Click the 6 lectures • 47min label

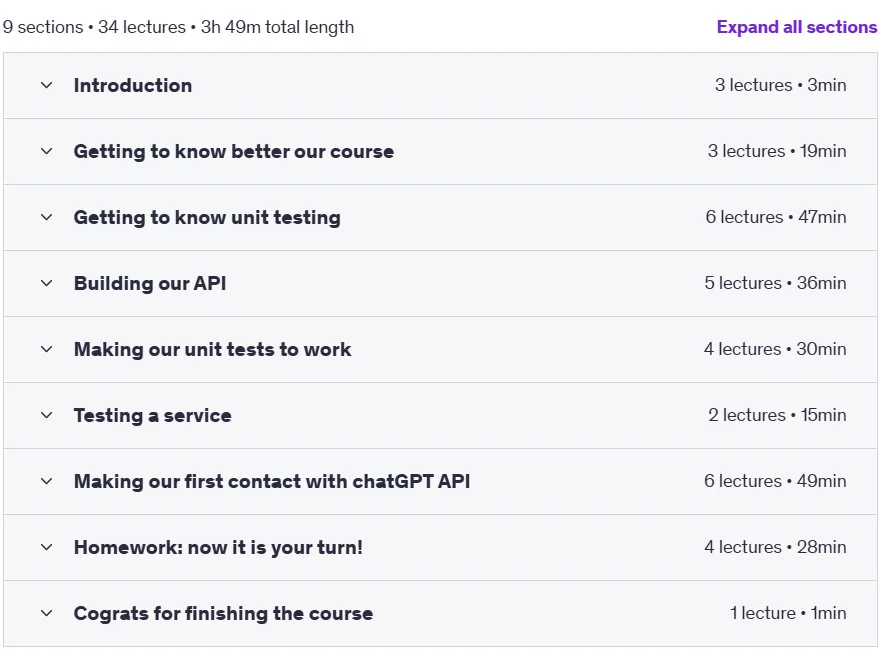[x=776, y=217]
